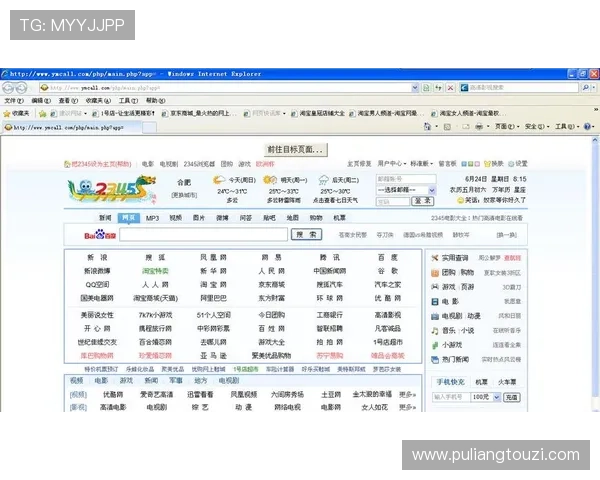The image size is (600, 480).
Task: Click the Baidu paw logo
Action: 100,234
